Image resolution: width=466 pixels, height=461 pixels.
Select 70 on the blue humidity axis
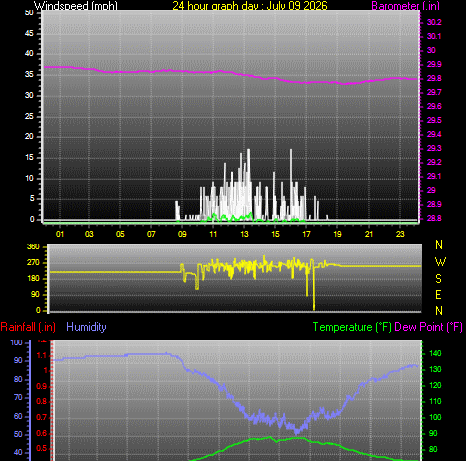click(18, 398)
